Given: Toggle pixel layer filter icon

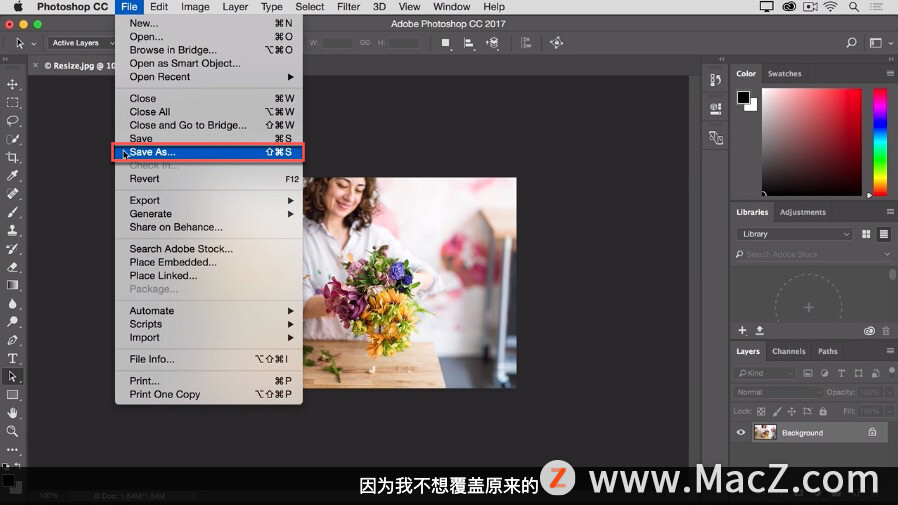Looking at the screenshot, I should 808,373.
